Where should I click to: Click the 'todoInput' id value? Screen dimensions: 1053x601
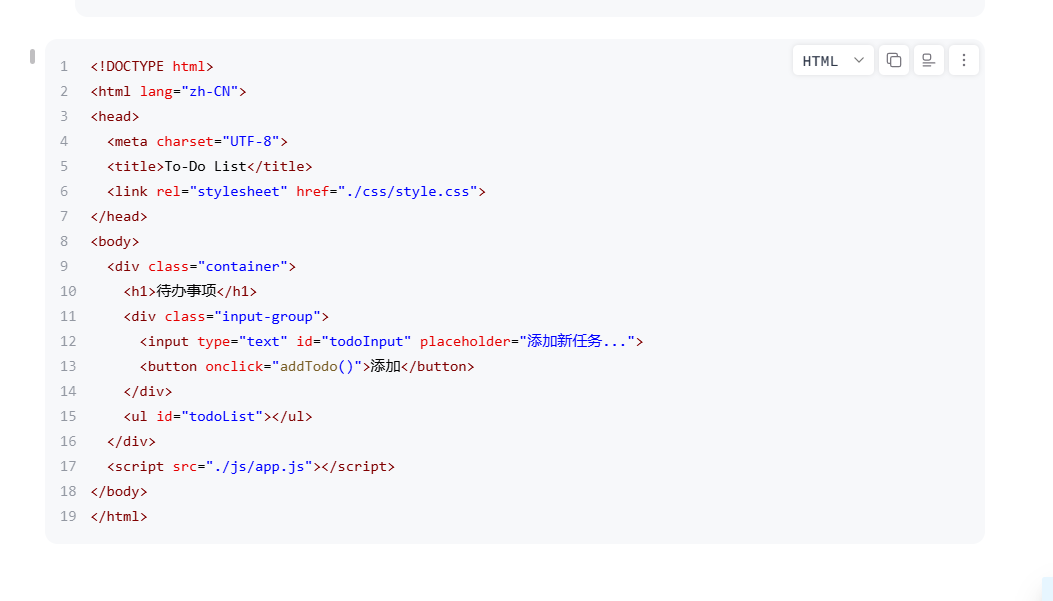tap(366, 341)
